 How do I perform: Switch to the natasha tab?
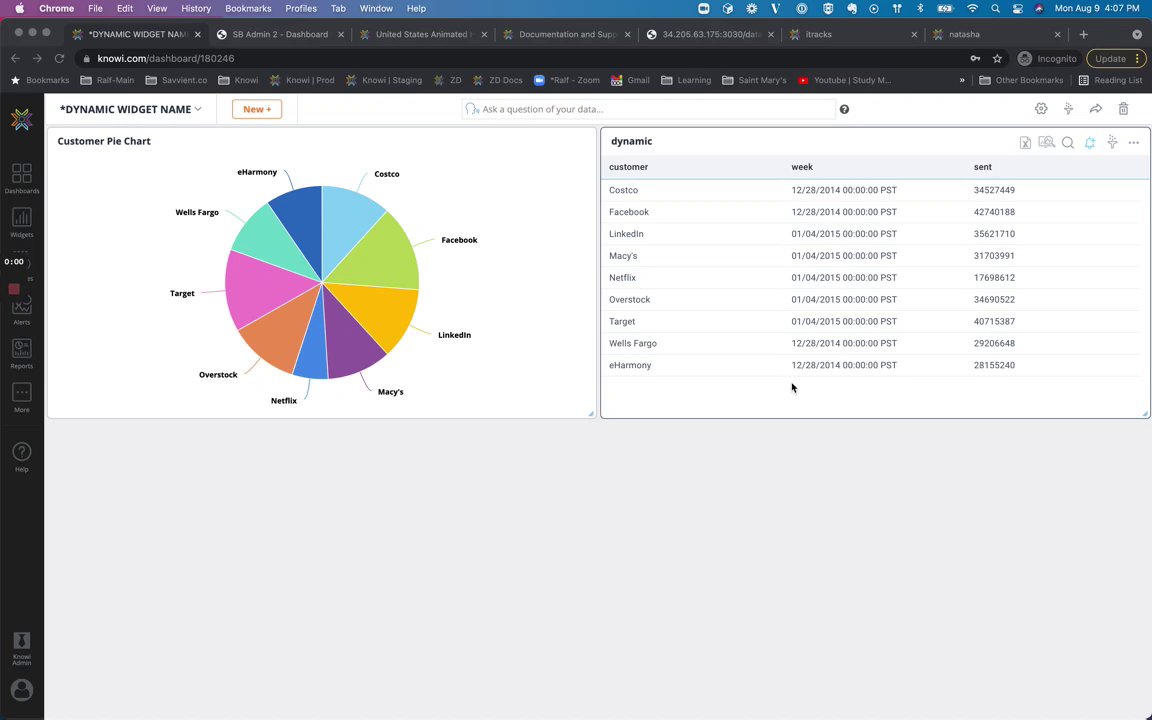point(996,35)
